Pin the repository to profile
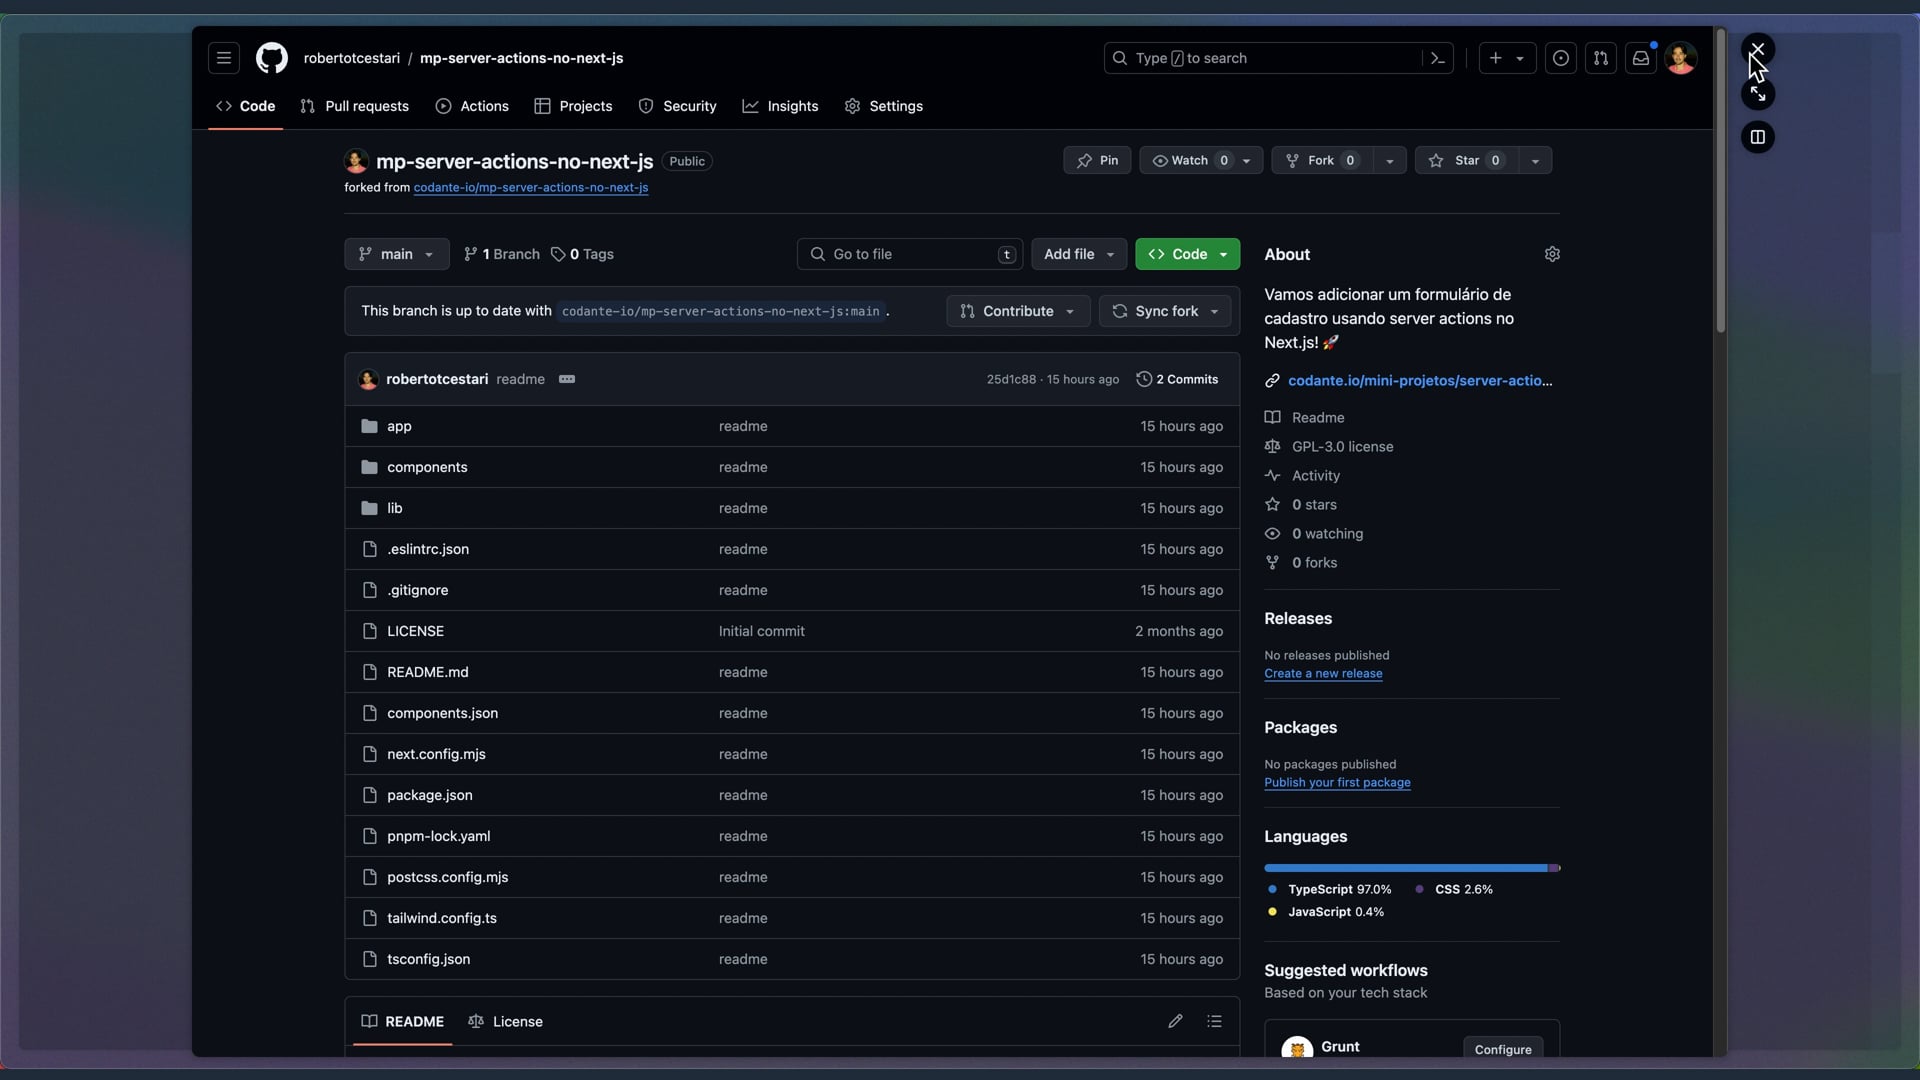Viewport: 1920px width, 1080px height. pyautogui.click(x=1097, y=160)
